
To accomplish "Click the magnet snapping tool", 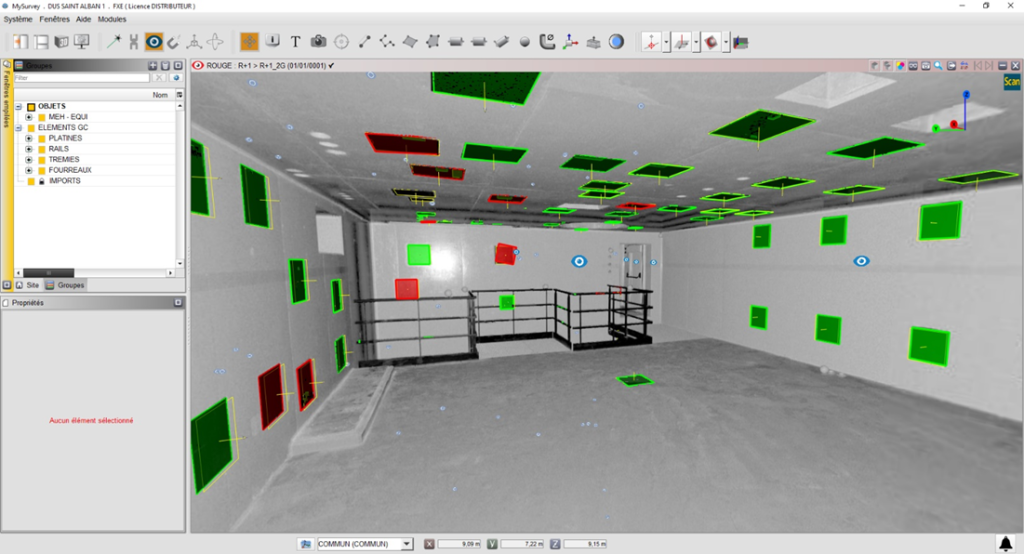I will point(174,42).
